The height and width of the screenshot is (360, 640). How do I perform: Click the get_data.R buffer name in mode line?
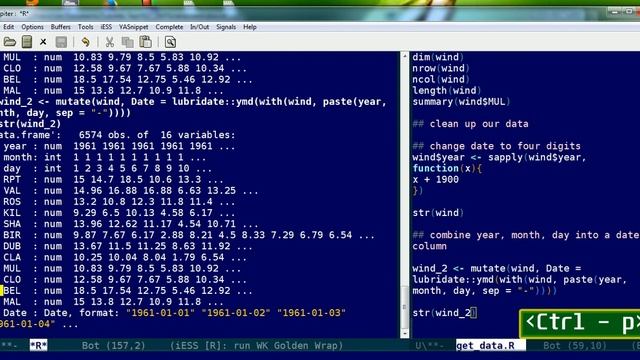[x=485, y=345]
